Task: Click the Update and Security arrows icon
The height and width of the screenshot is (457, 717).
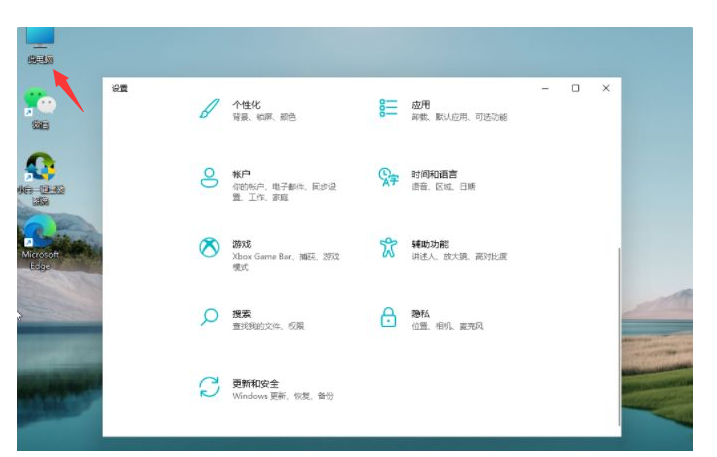Action: [209, 388]
